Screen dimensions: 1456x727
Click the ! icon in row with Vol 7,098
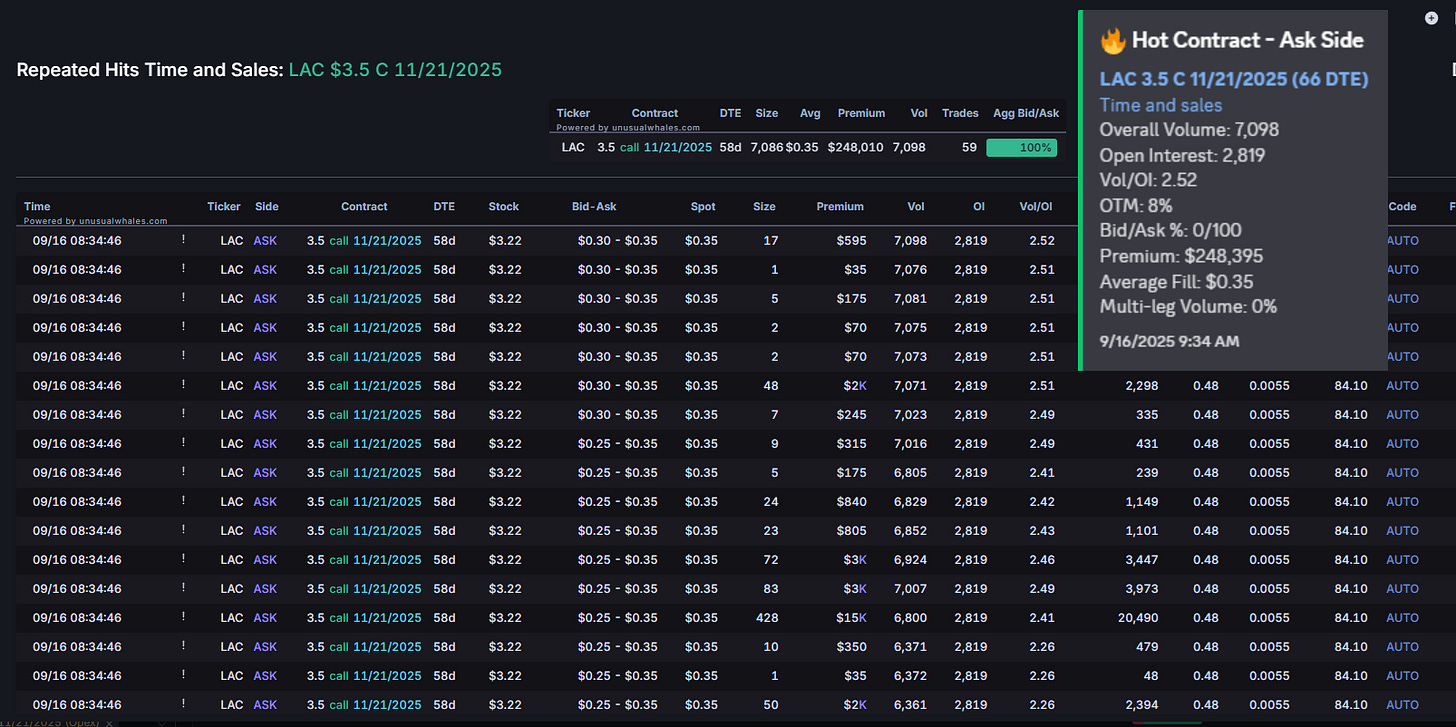coord(183,240)
